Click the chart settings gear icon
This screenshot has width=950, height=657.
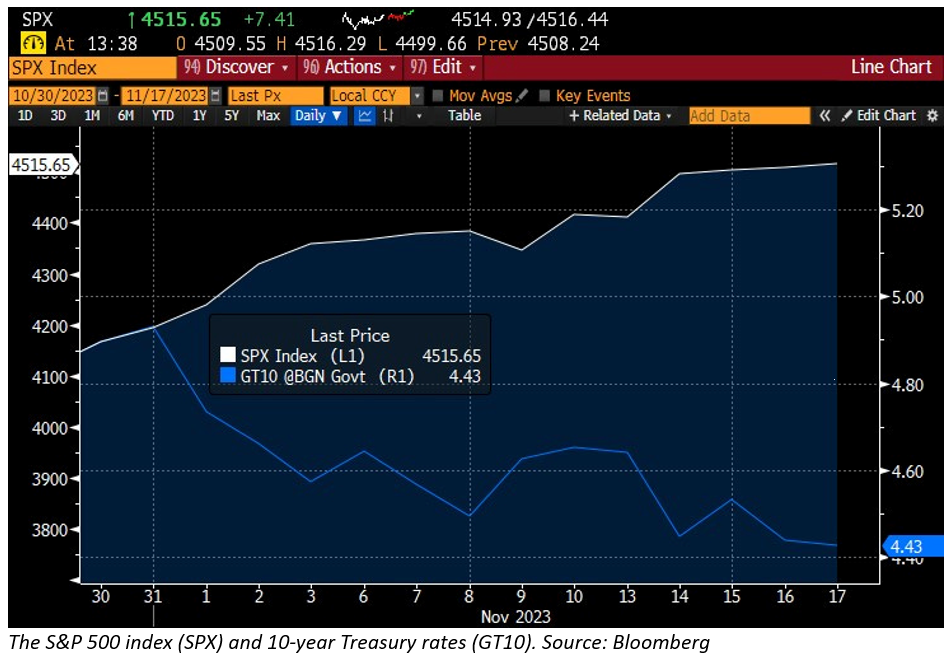click(x=933, y=116)
